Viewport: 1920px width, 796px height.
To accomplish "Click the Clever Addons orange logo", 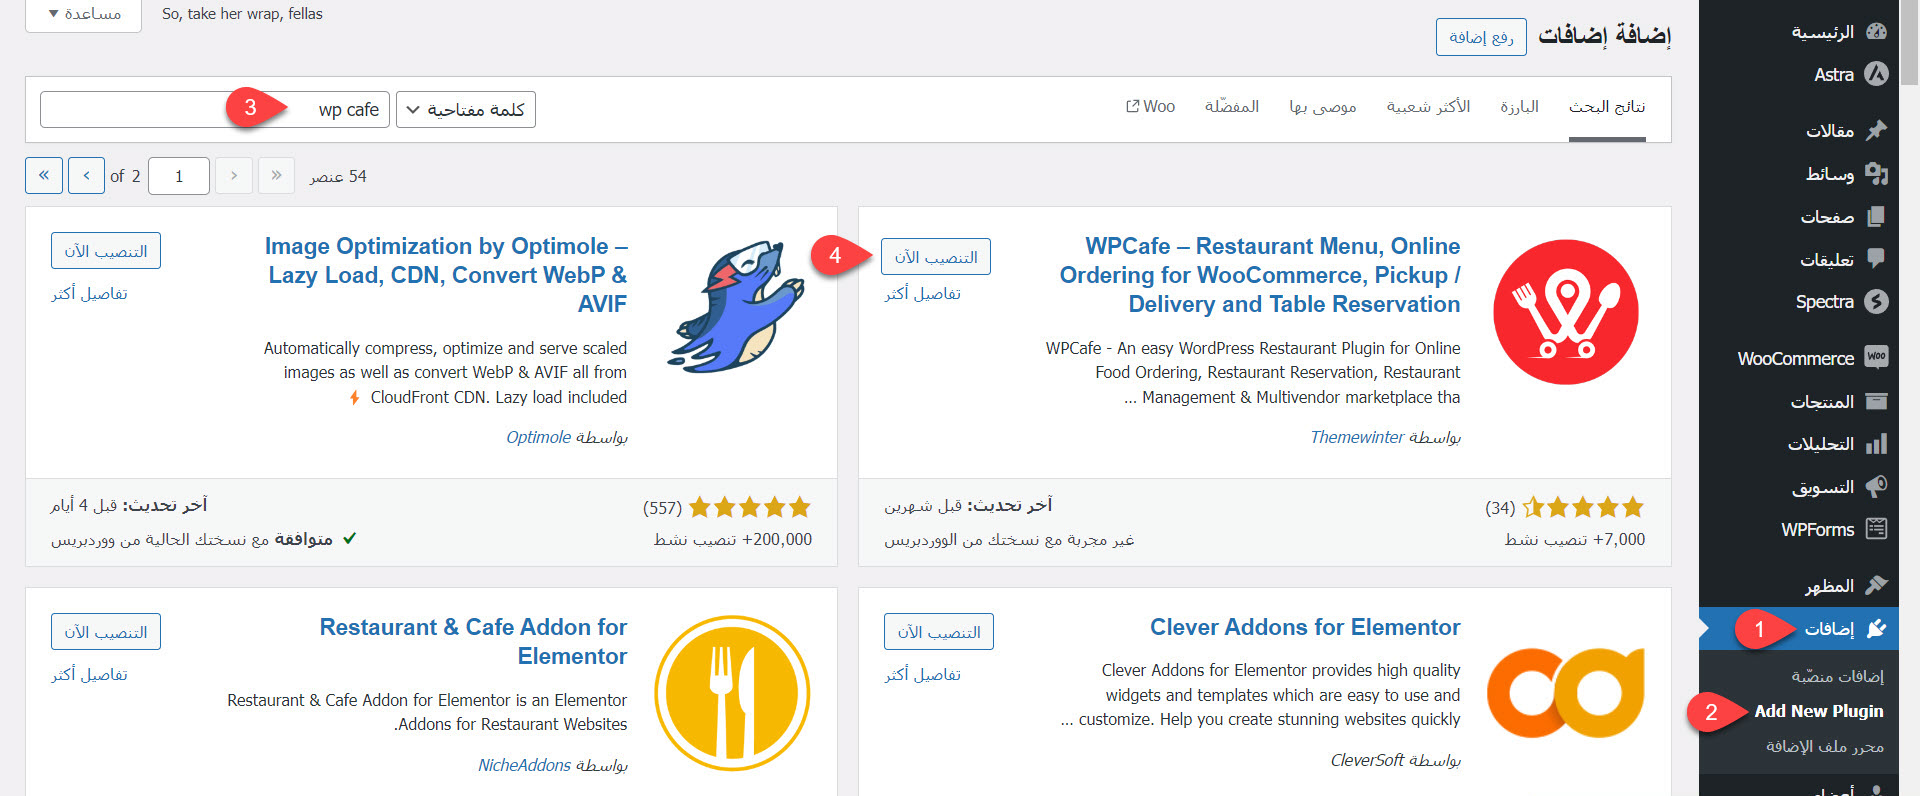I will click(1565, 692).
